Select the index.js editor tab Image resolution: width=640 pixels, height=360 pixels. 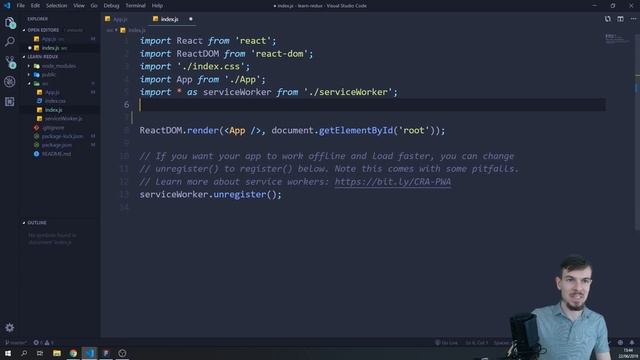click(171, 19)
